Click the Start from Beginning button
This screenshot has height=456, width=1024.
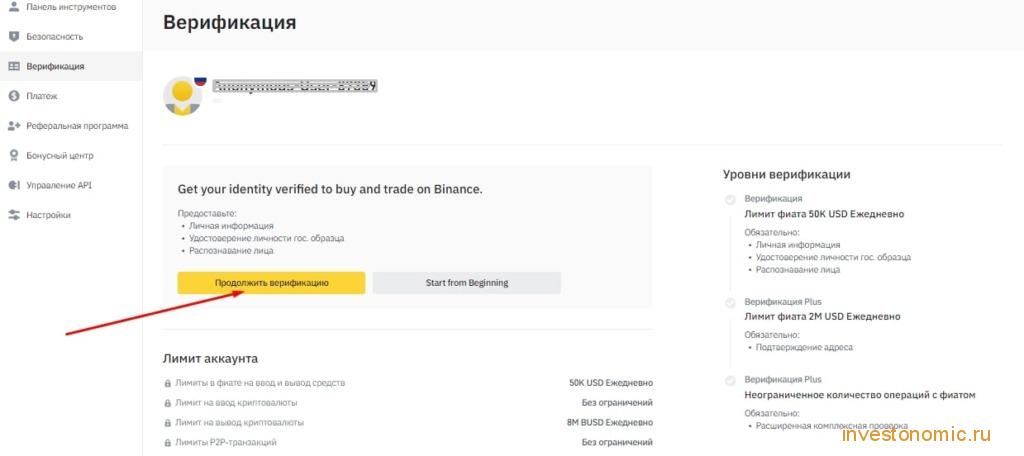467,283
